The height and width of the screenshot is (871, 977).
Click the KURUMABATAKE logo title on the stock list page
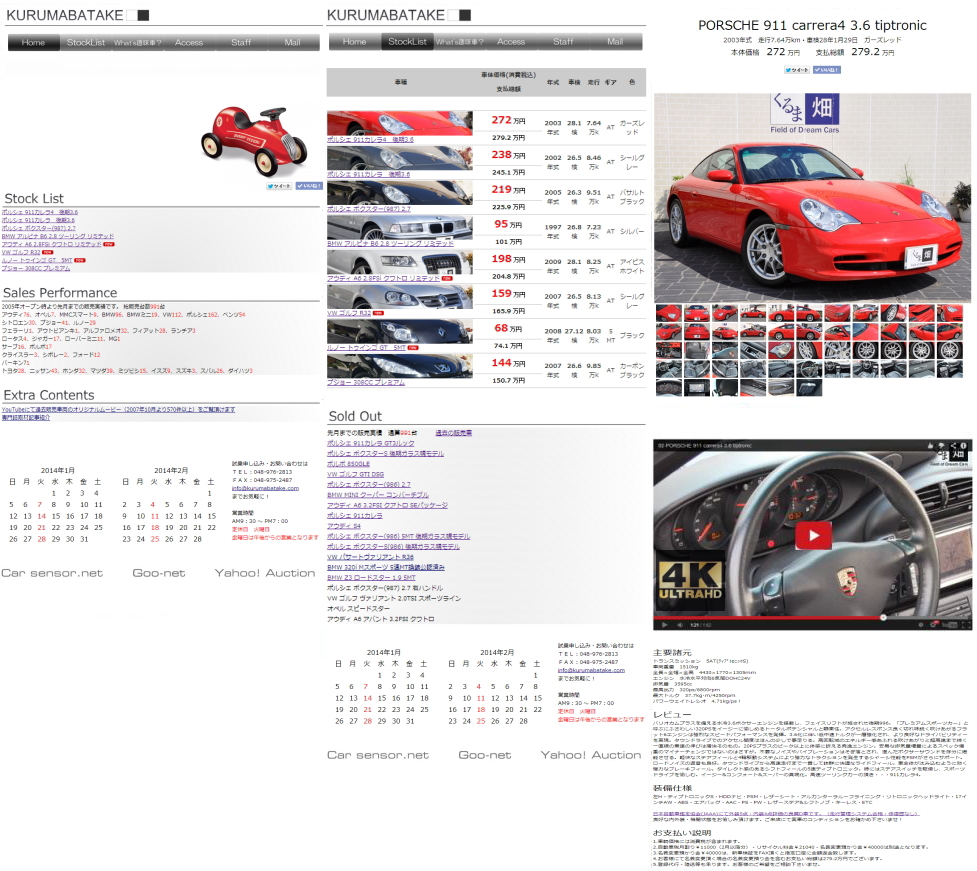click(x=386, y=15)
